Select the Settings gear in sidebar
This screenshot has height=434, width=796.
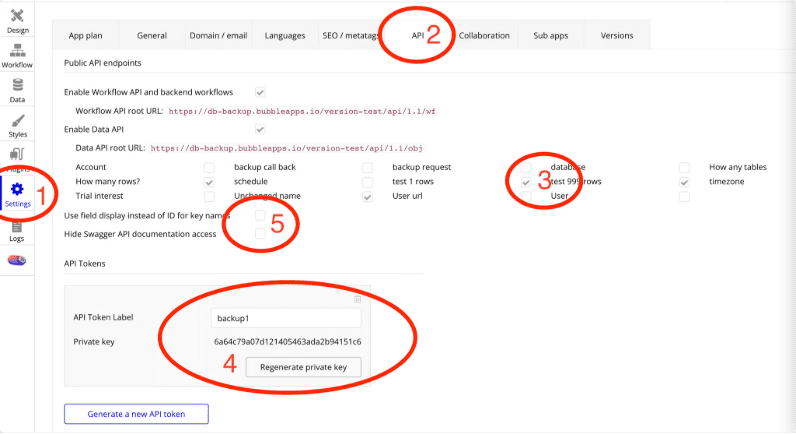point(17,195)
